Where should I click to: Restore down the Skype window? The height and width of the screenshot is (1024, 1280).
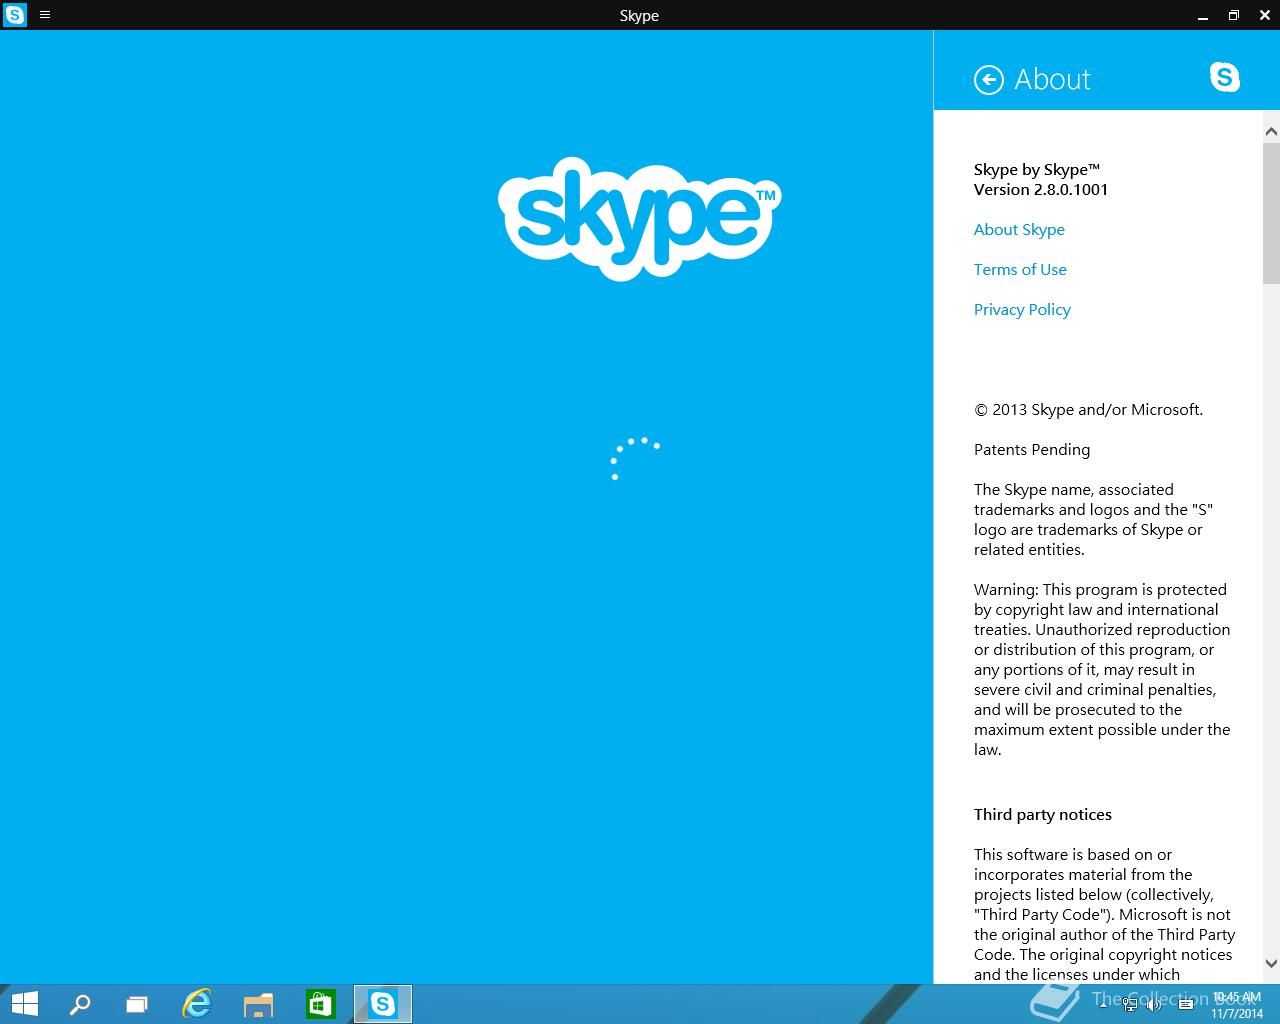tap(1233, 15)
